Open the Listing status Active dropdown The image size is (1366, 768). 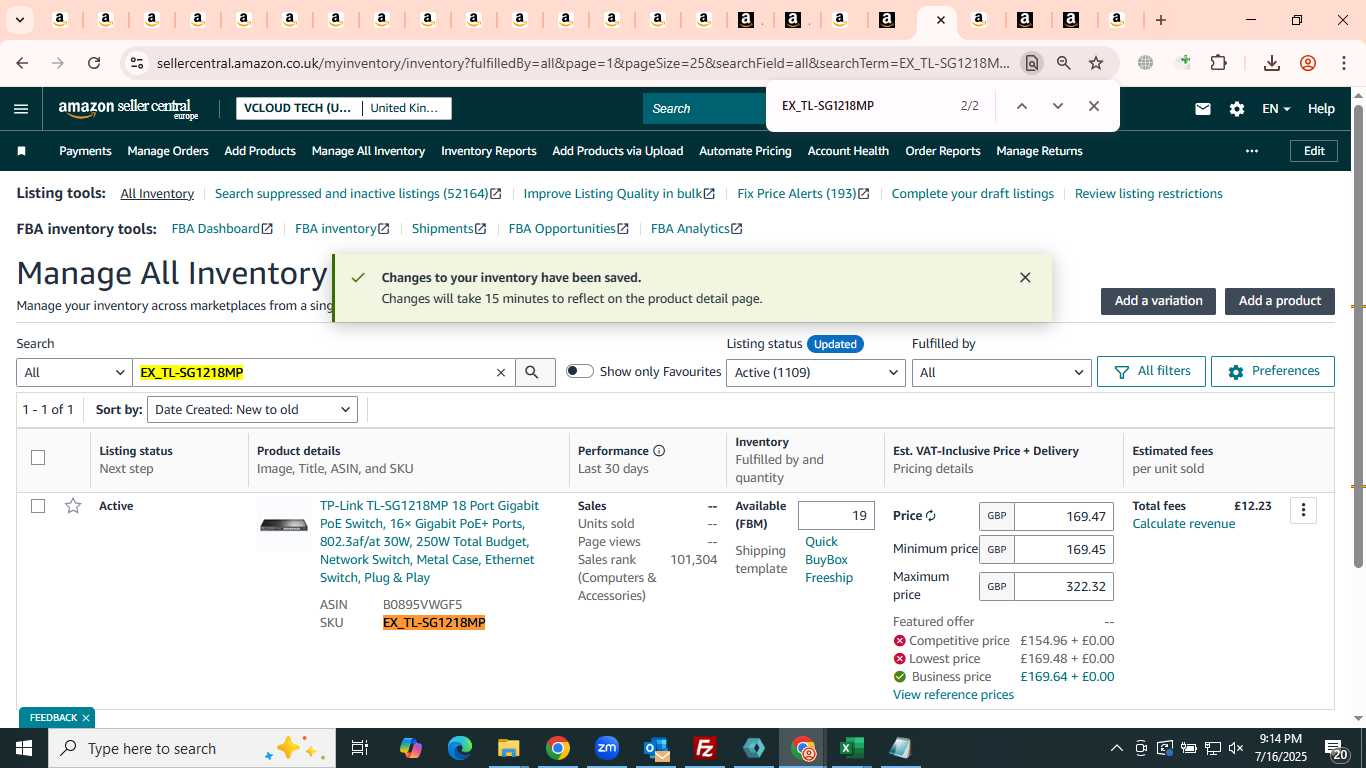pyautogui.click(x=816, y=373)
